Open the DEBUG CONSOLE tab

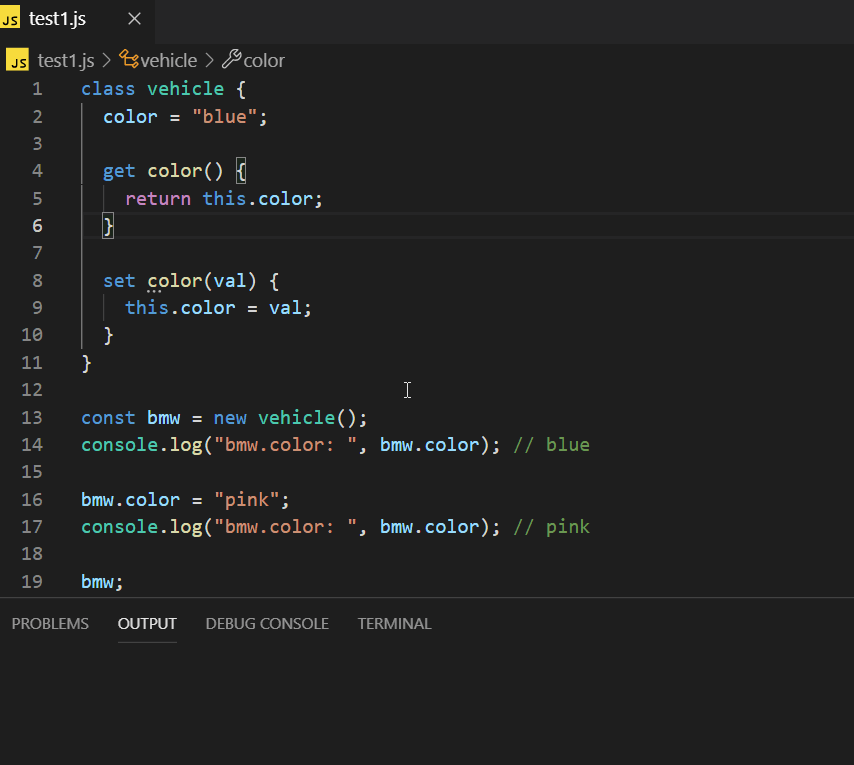coord(267,623)
